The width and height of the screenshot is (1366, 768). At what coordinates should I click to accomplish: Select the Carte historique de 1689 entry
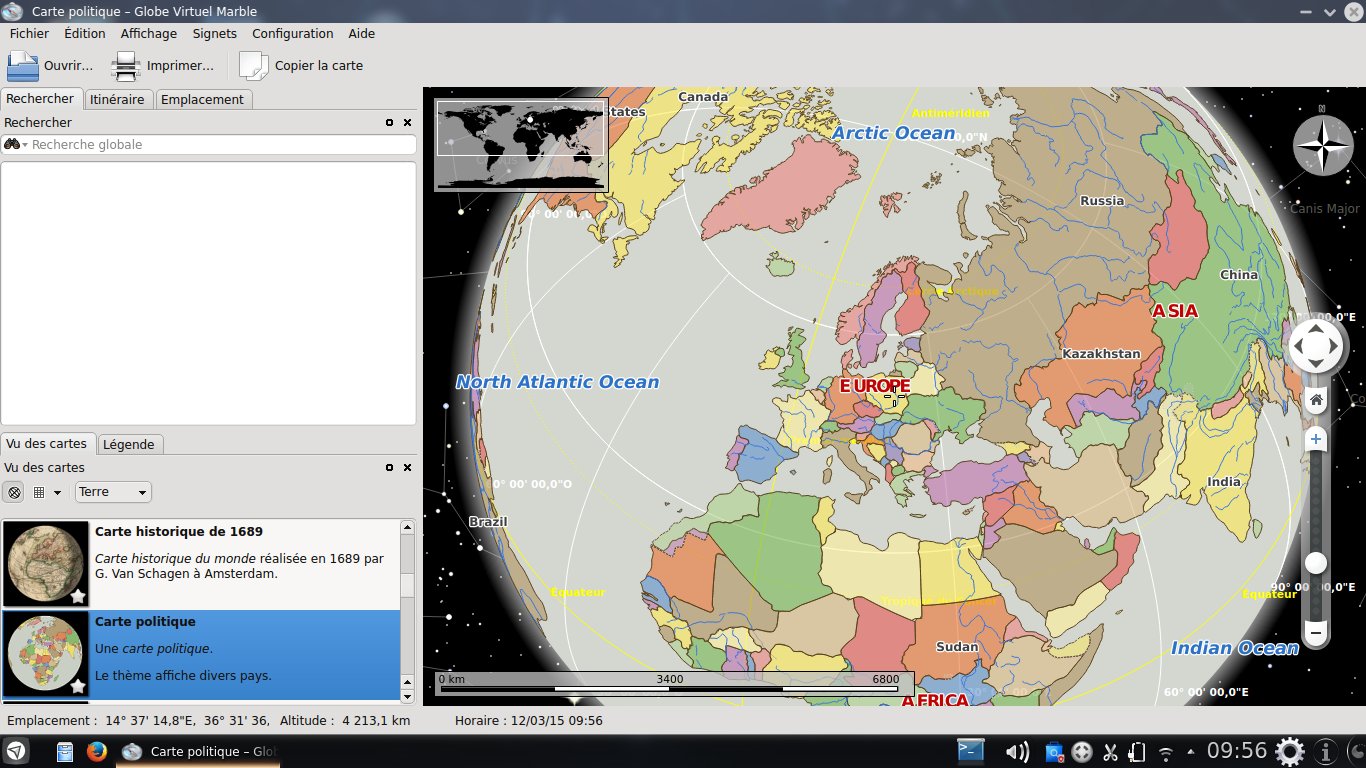point(200,564)
